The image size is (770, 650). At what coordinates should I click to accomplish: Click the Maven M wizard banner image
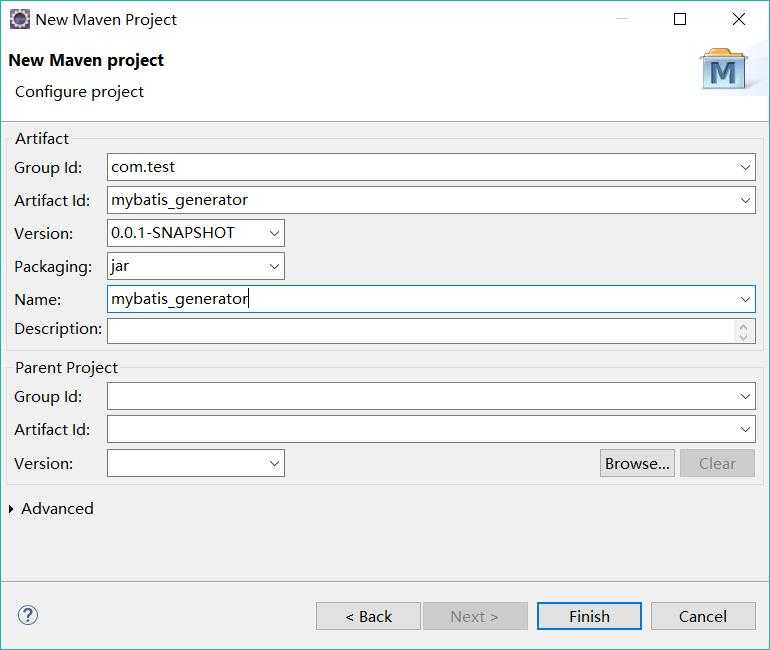(x=723, y=70)
